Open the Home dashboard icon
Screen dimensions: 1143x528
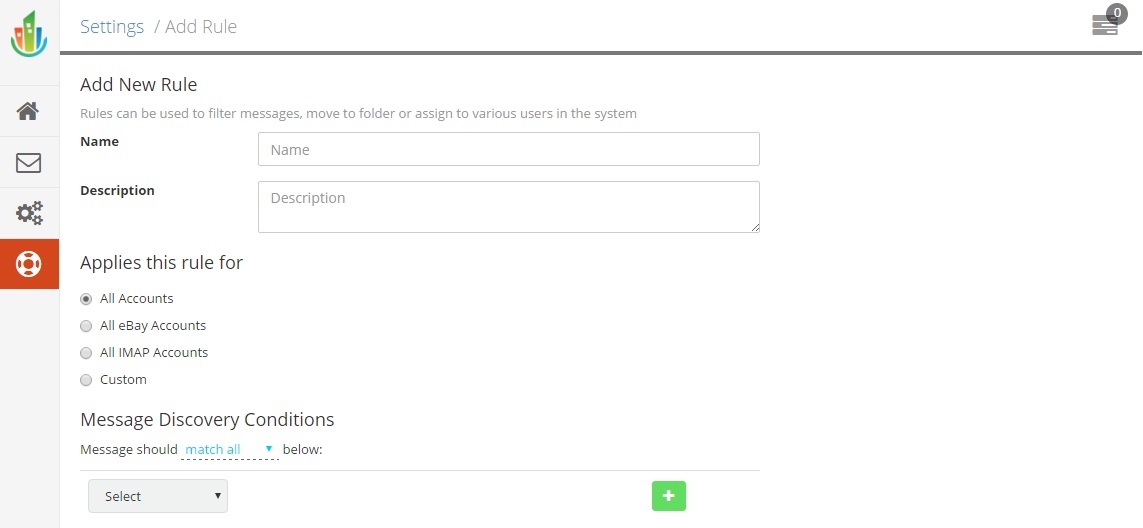(29, 111)
